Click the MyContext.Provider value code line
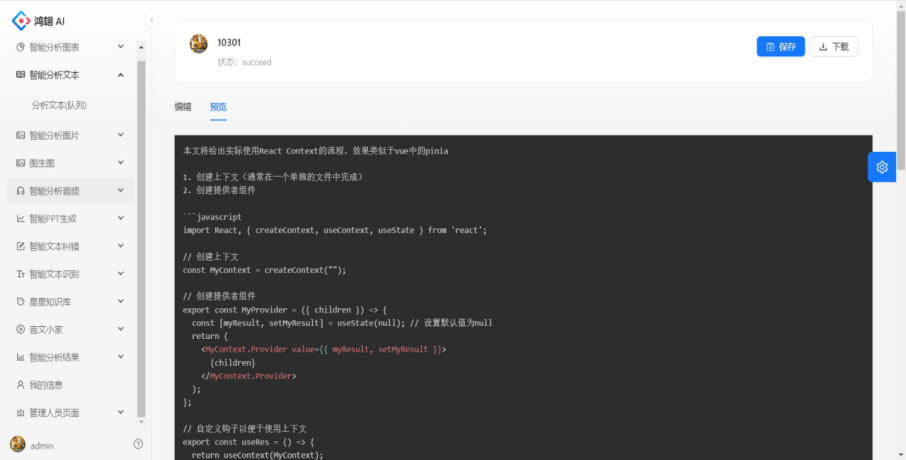The width and height of the screenshot is (906, 460). click(324, 349)
